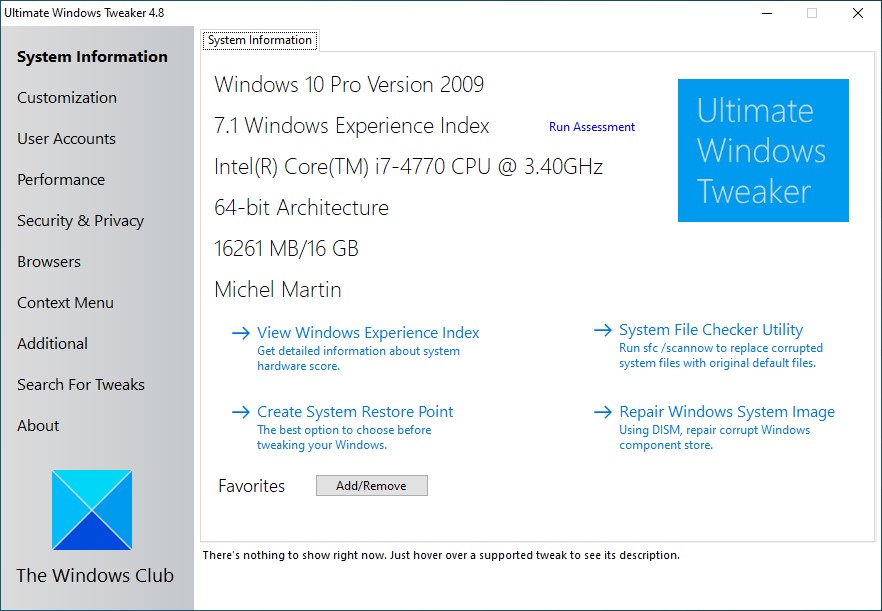
Task: Click 'Get detailed information about system hardware score' text
Action: point(358,358)
